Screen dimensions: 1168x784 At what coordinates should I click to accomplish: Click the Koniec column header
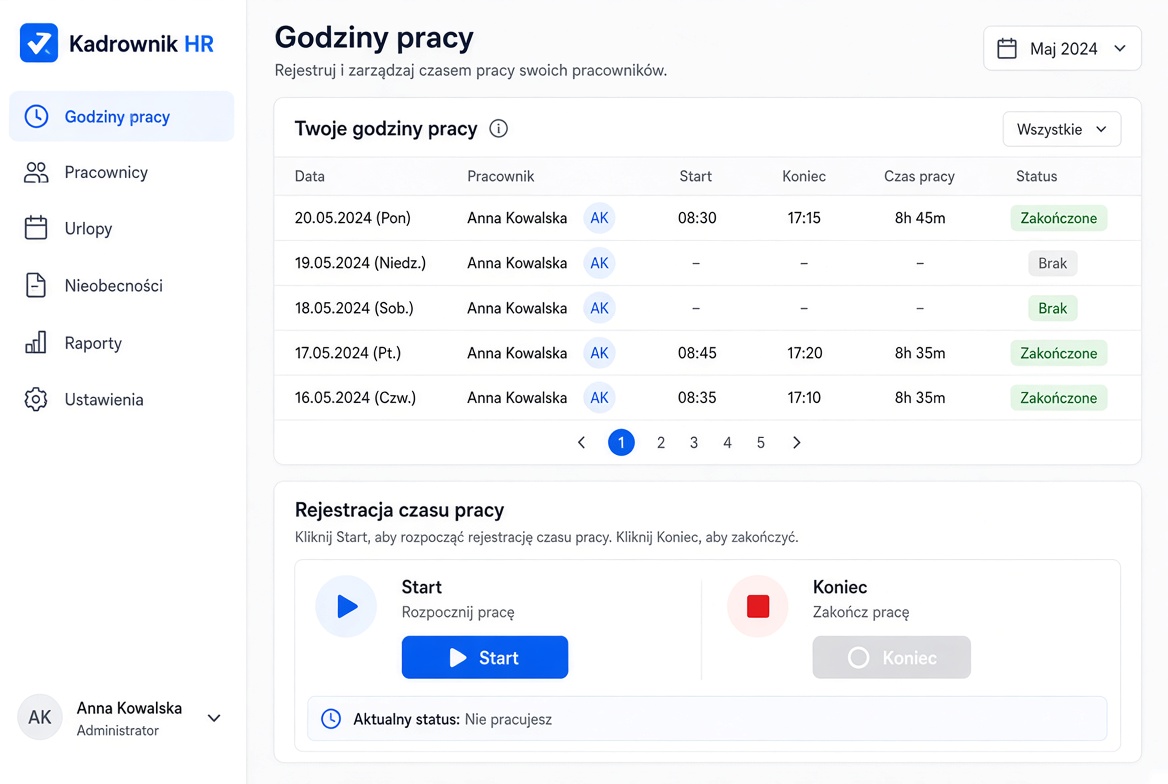pyautogui.click(x=804, y=176)
